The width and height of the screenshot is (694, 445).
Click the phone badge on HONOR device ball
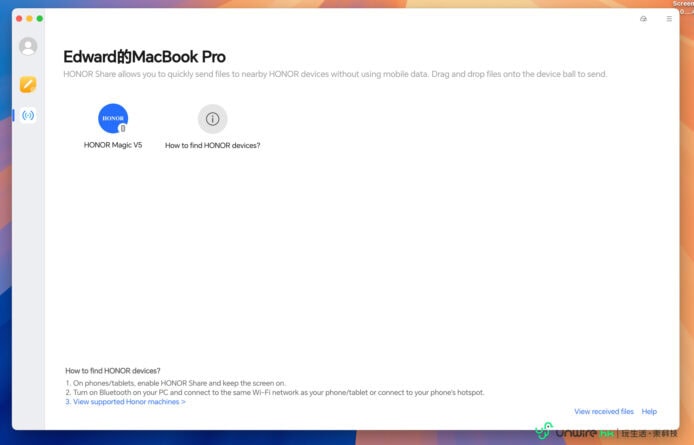click(122, 128)
